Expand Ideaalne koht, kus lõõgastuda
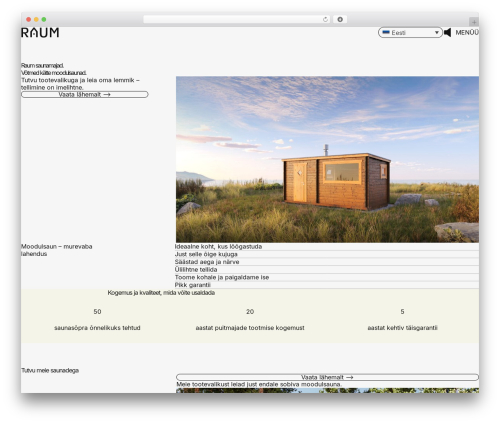This screenshot has height=423, width=500. tap(327, 247)
